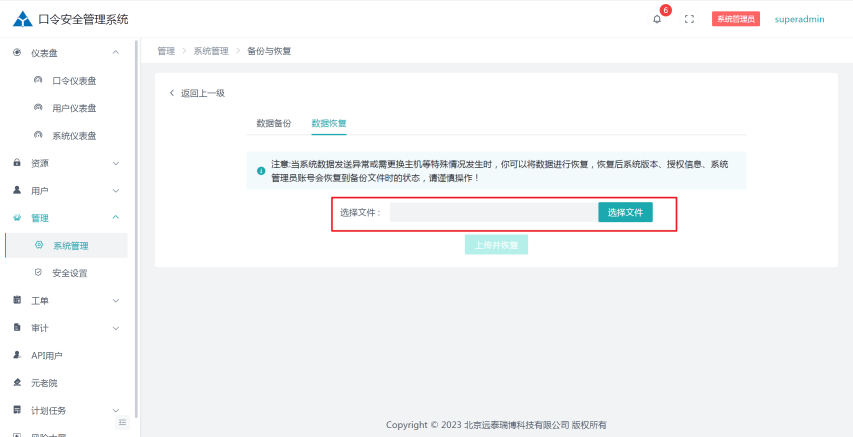
Task: Click the sidebar collapse icon at bottom
Action: point(123,422)
